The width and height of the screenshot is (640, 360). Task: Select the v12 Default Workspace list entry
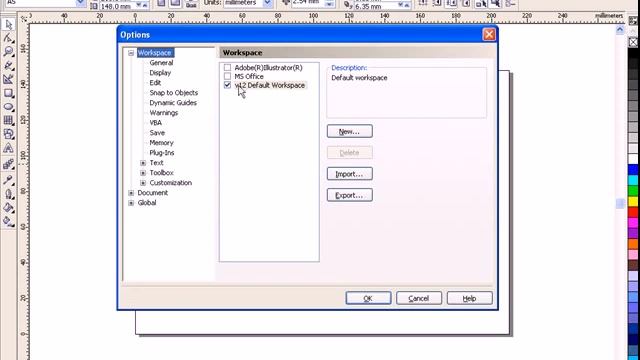tap(269, 85)
